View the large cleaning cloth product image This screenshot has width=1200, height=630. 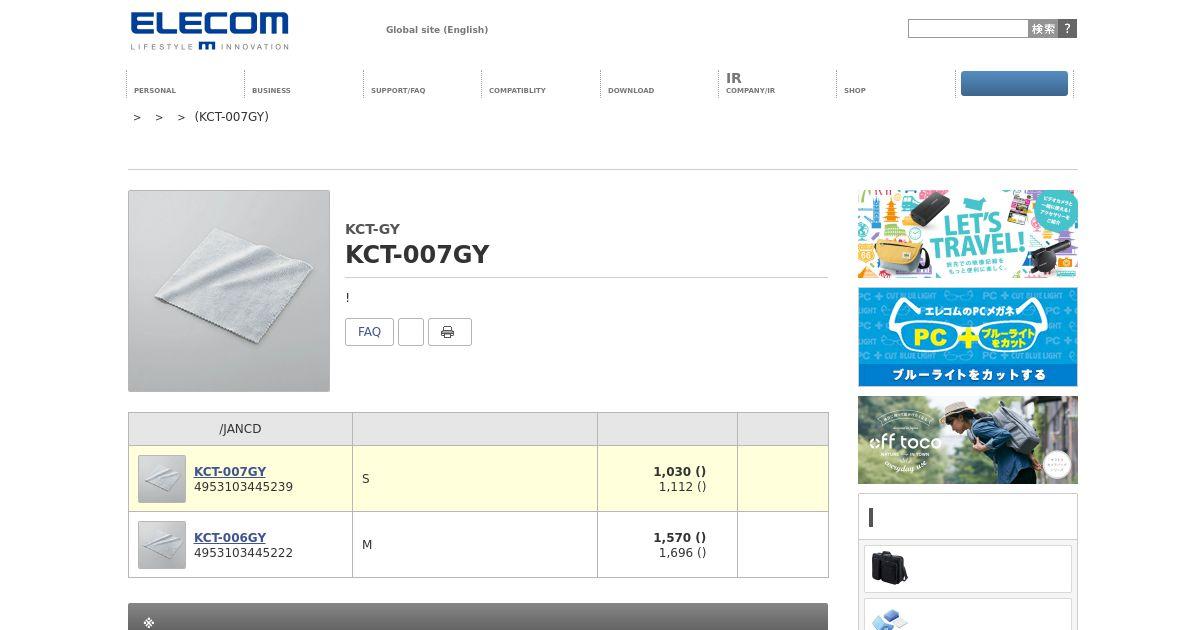[x=229, y=291]
